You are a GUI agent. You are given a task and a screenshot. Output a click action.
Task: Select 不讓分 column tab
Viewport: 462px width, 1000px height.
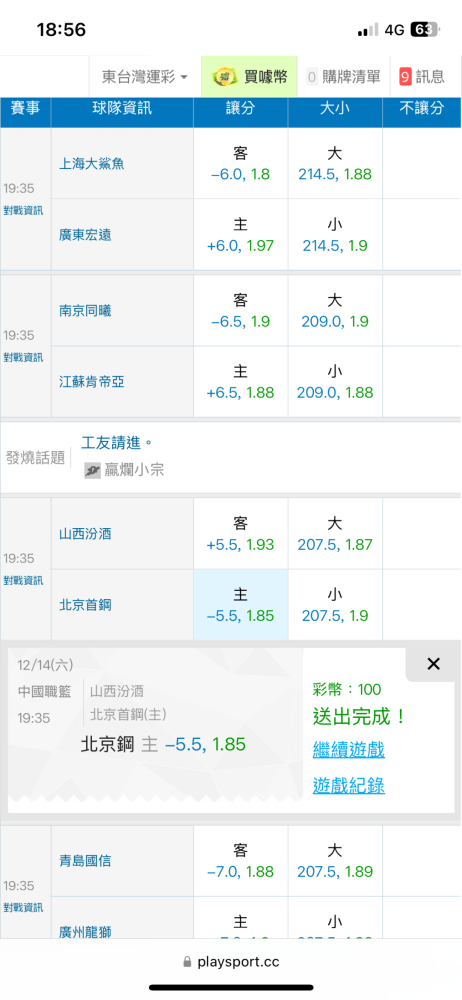tap(422, 108)
